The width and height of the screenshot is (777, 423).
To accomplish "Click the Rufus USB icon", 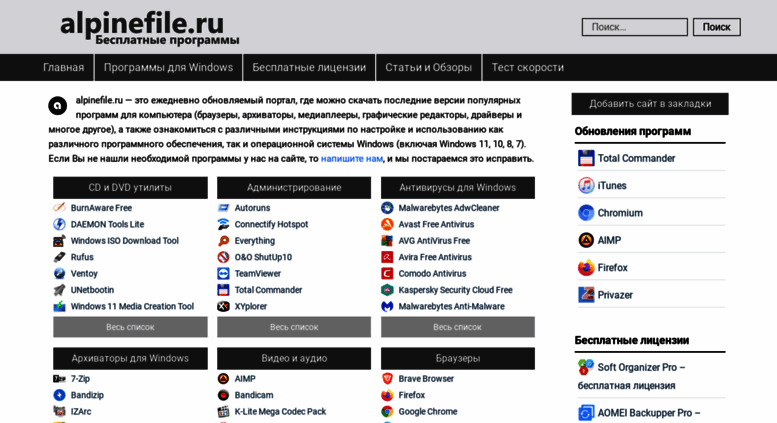I will 59,257.
